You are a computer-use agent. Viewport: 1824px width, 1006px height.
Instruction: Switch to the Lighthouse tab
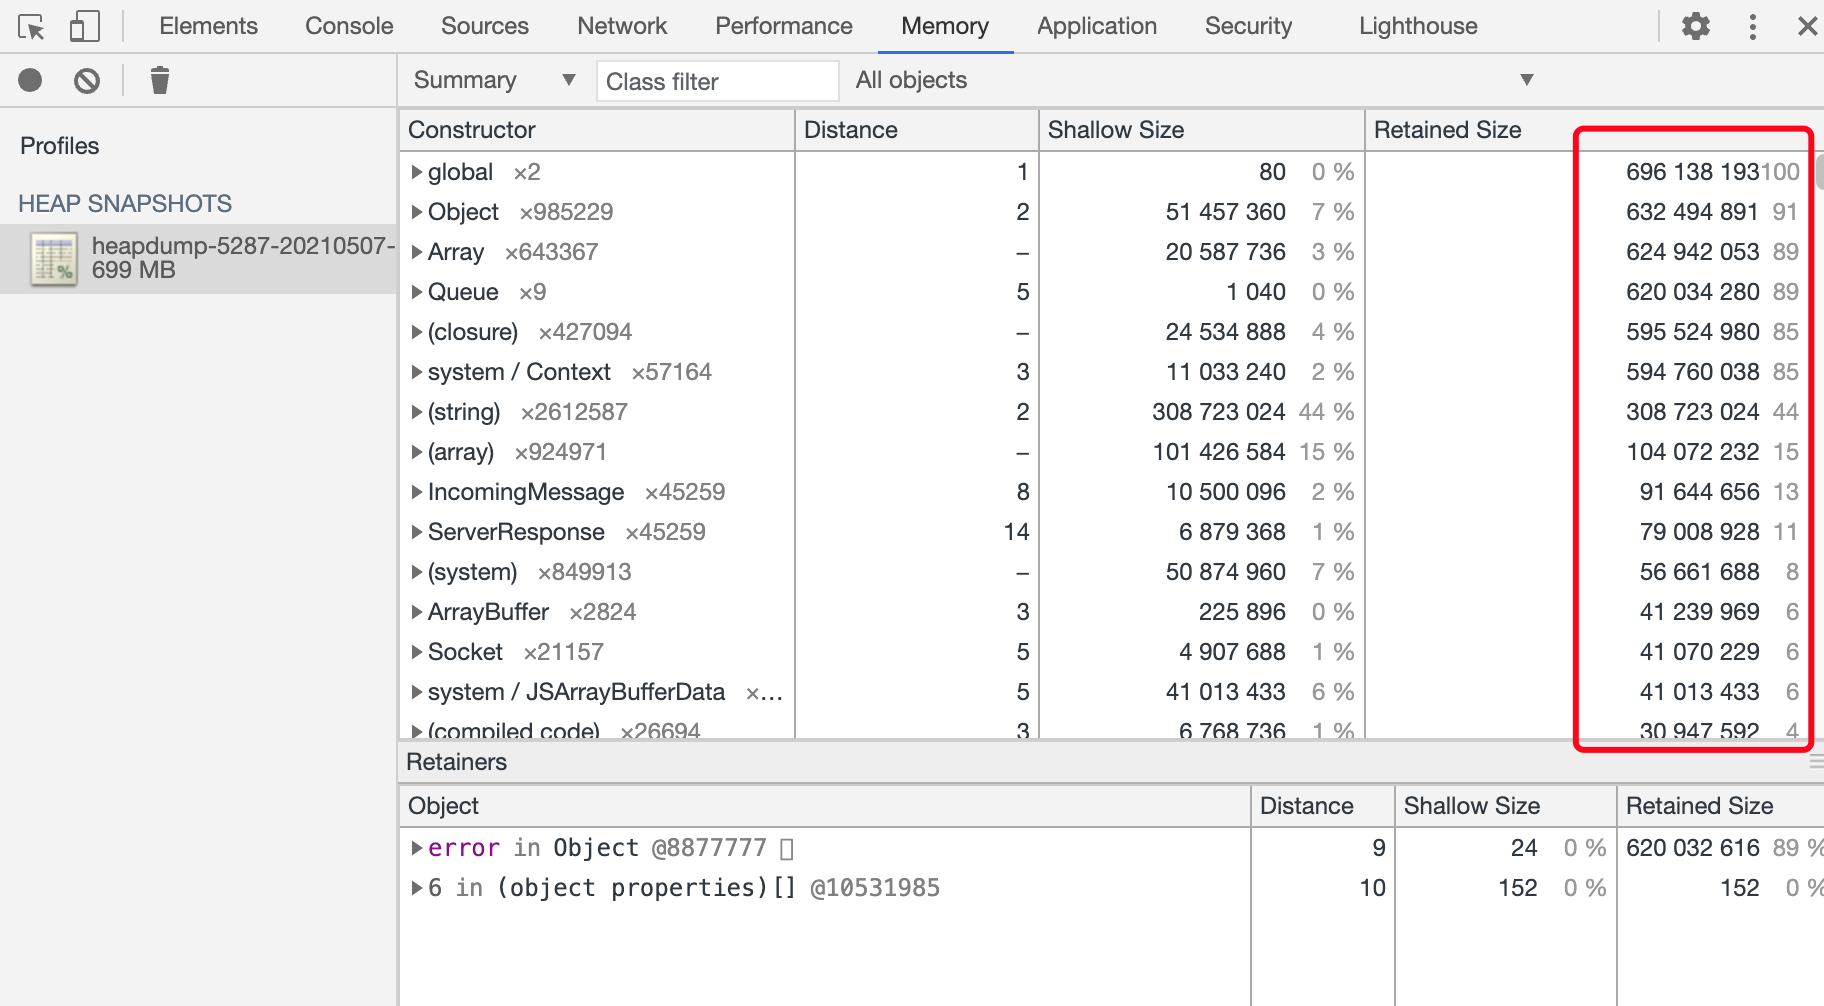click(1418, 26)
